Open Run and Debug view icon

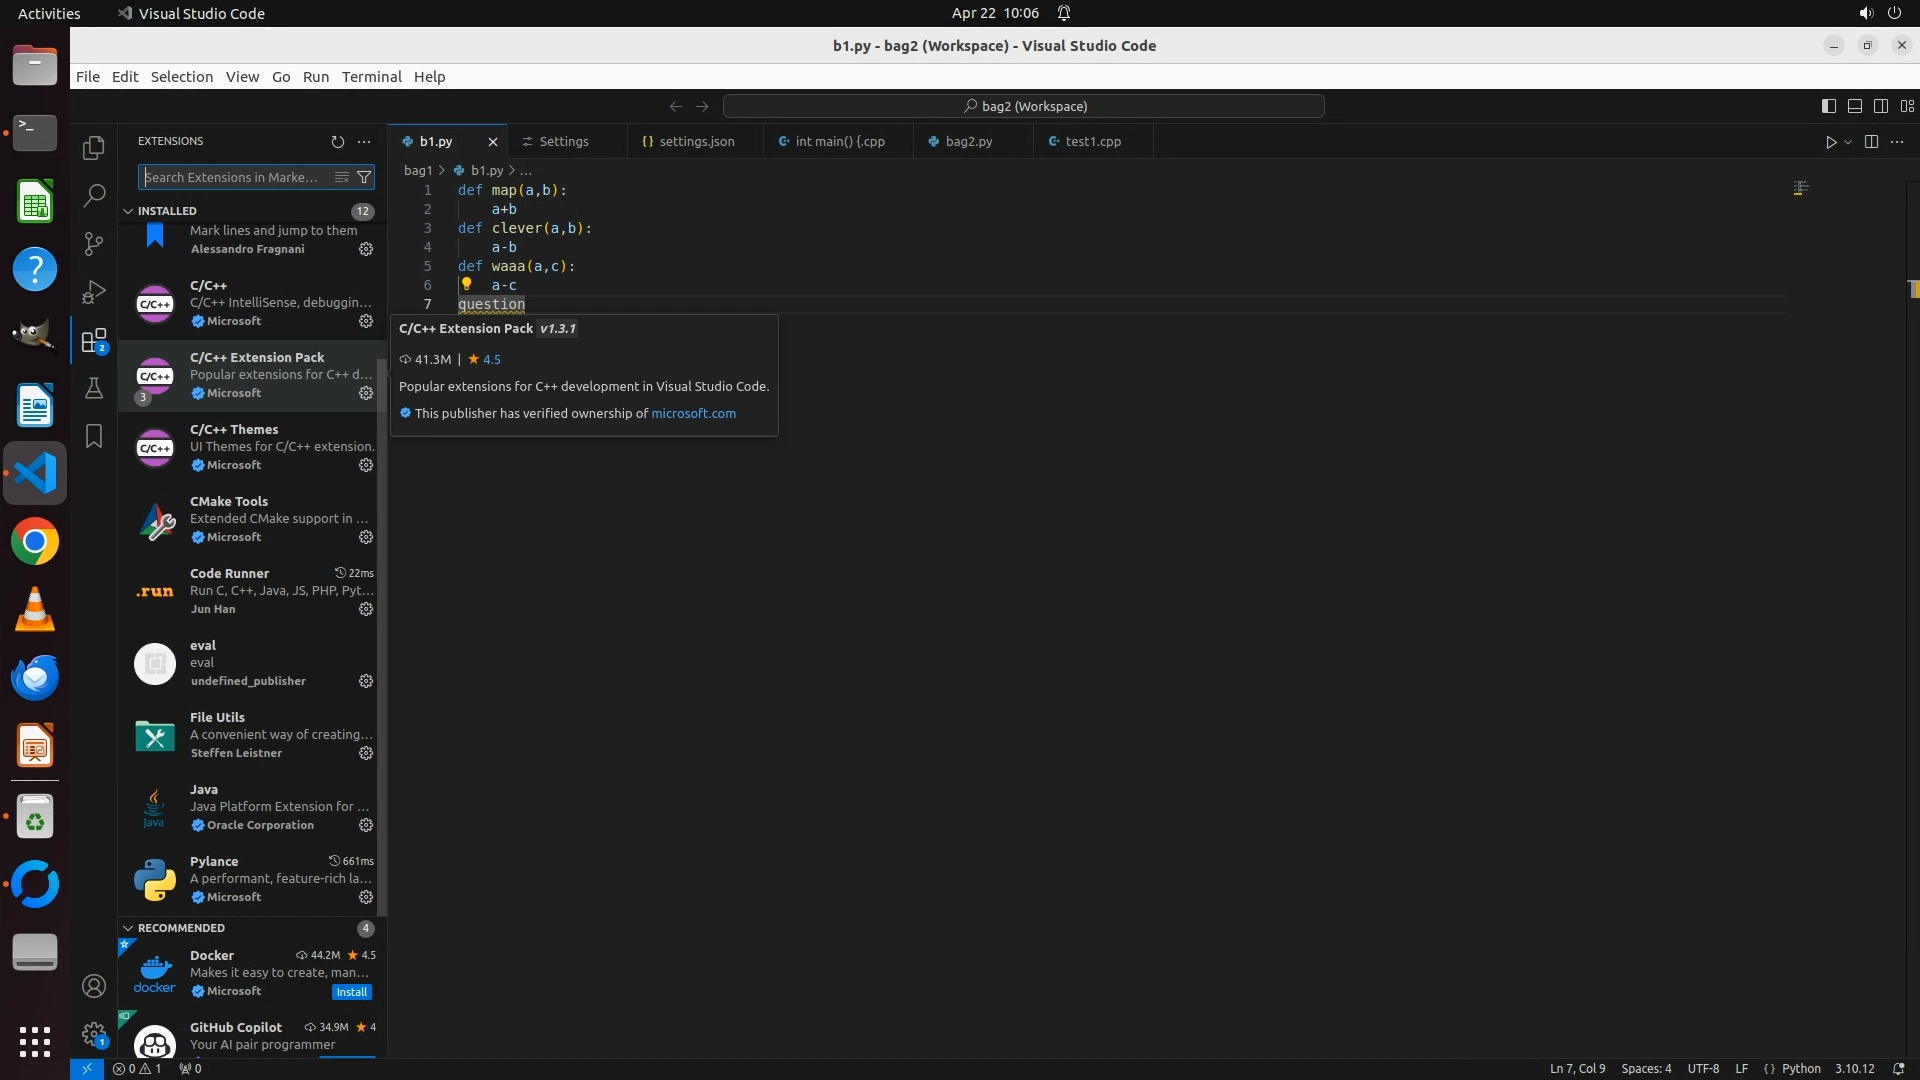click(x=94, y=292)
